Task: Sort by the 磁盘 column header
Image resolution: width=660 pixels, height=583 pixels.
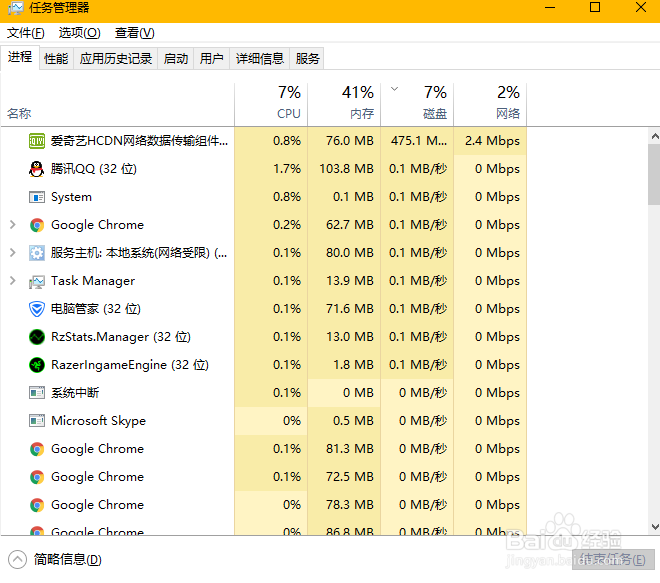Action: tap(417, 105)
